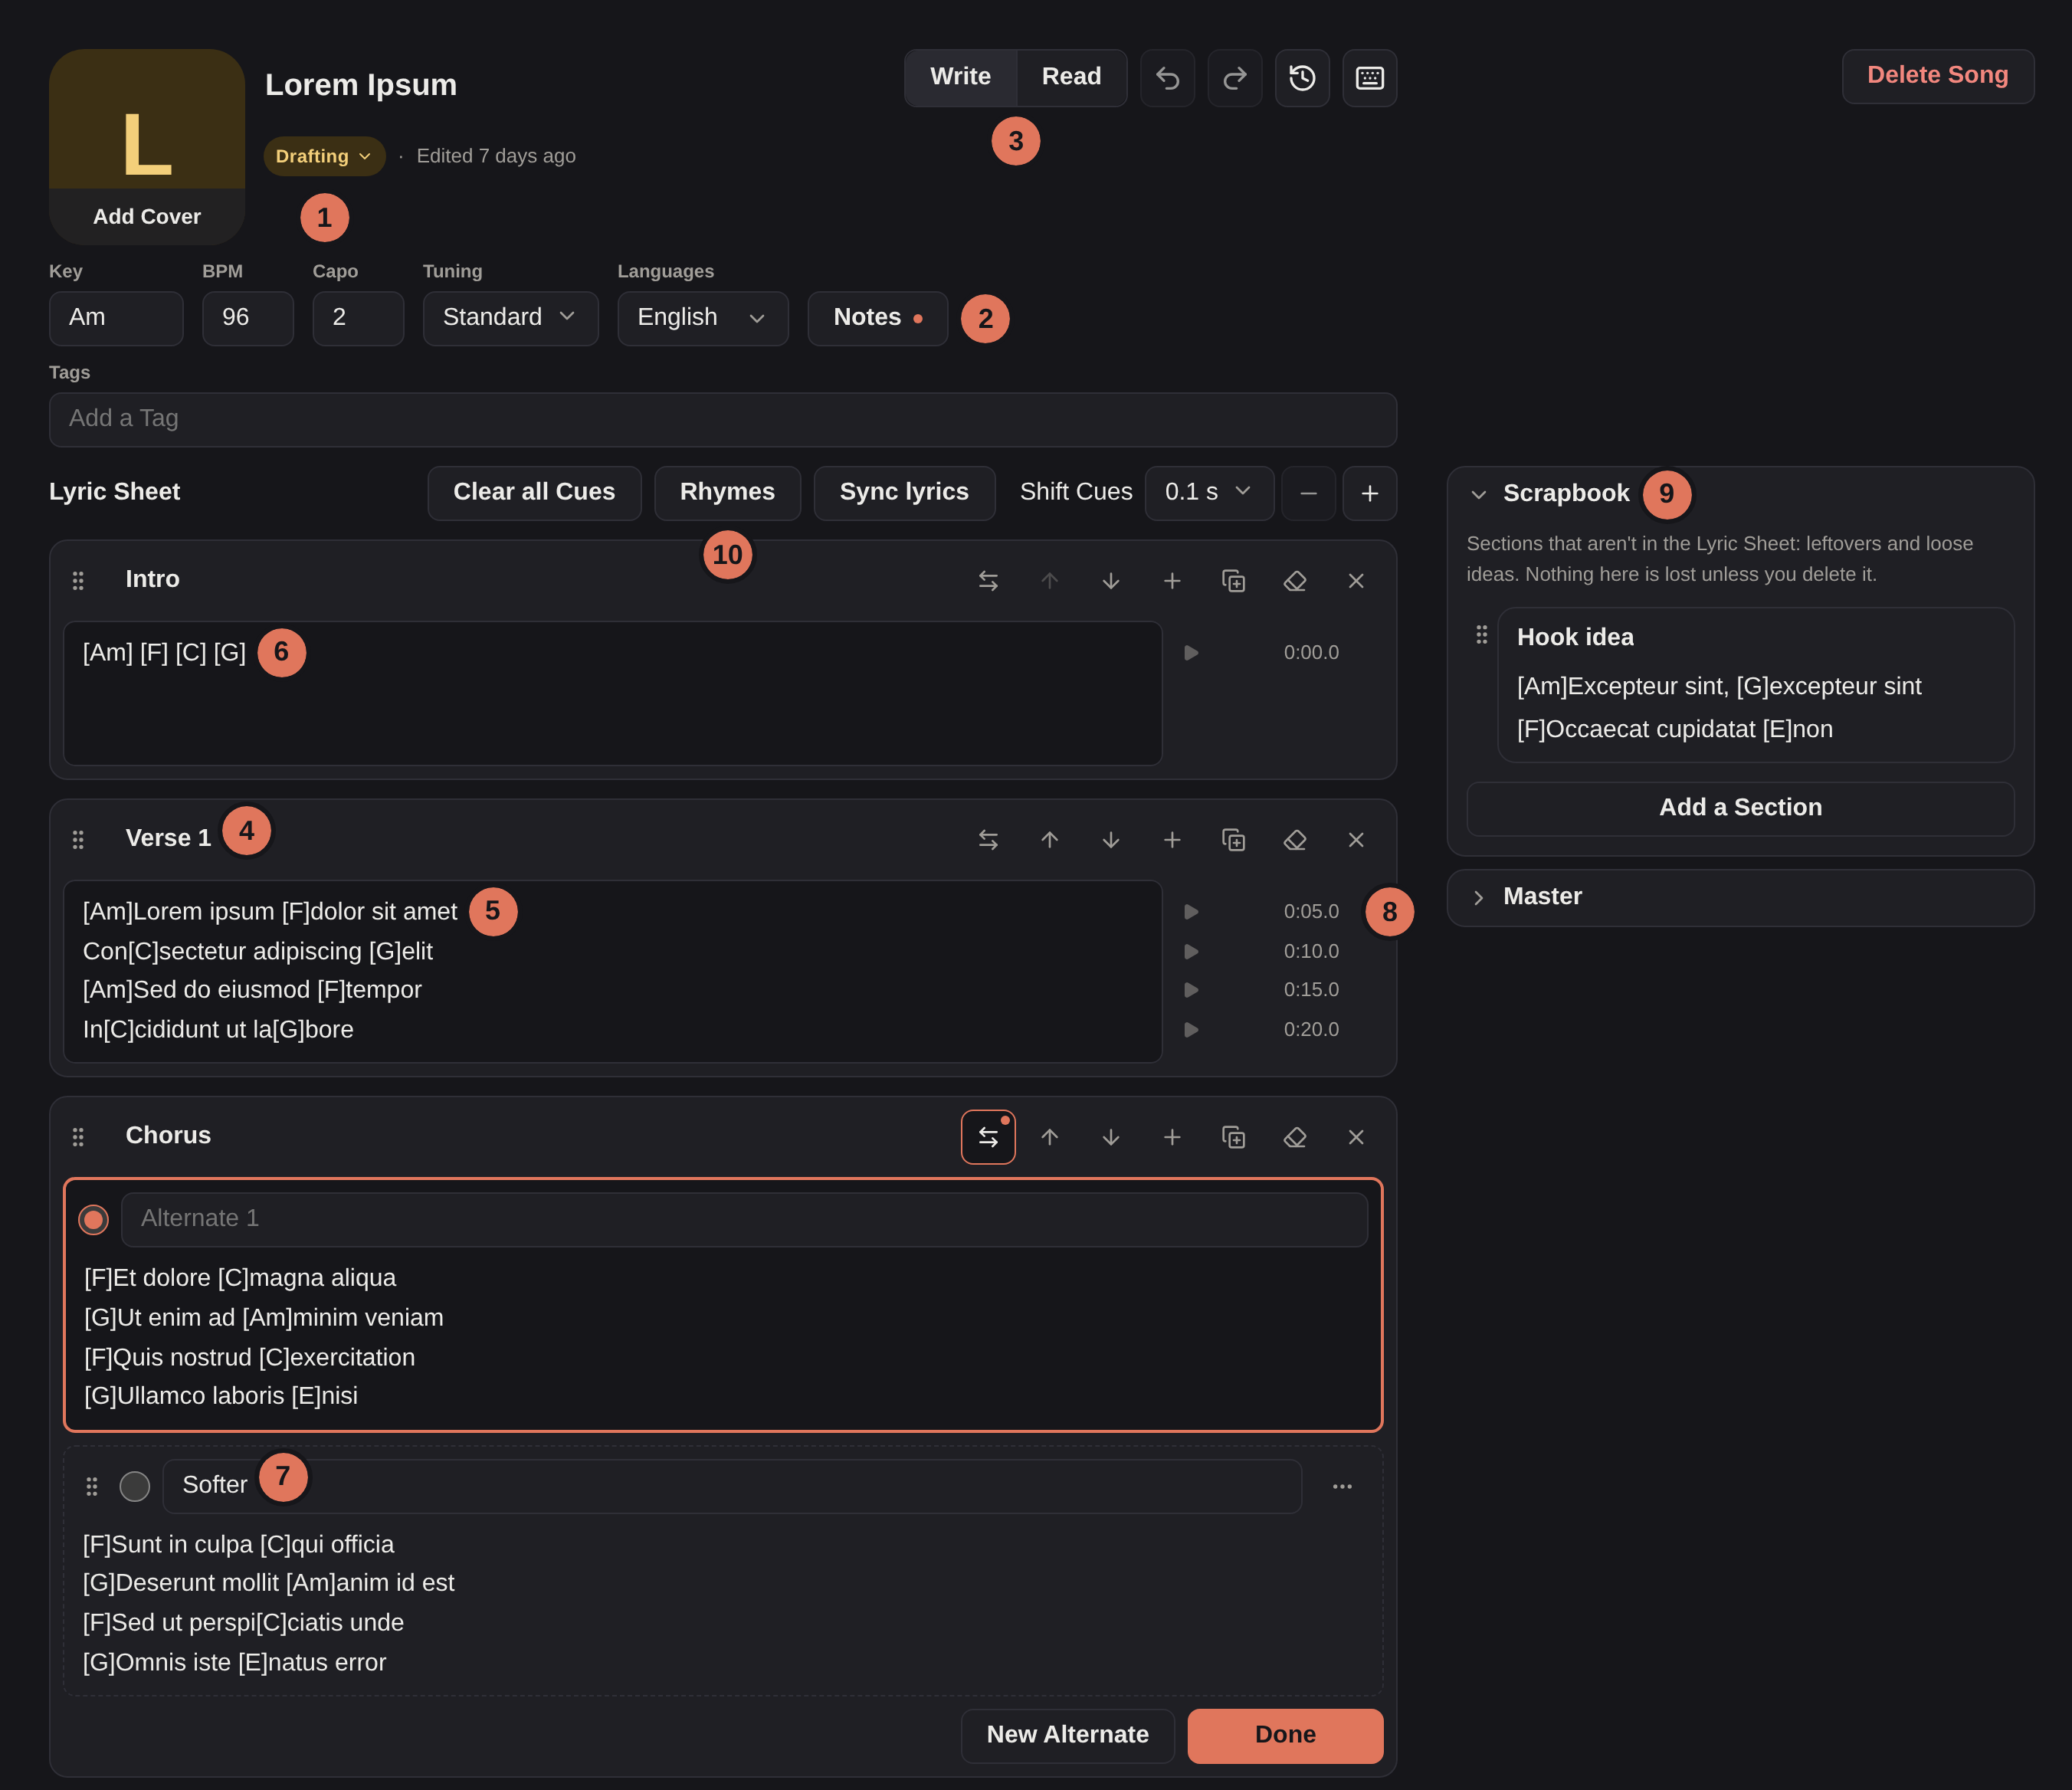Select the Alternate 1 radio button
This screenshot has height=1790, width=2072.
pos(94,1220)
